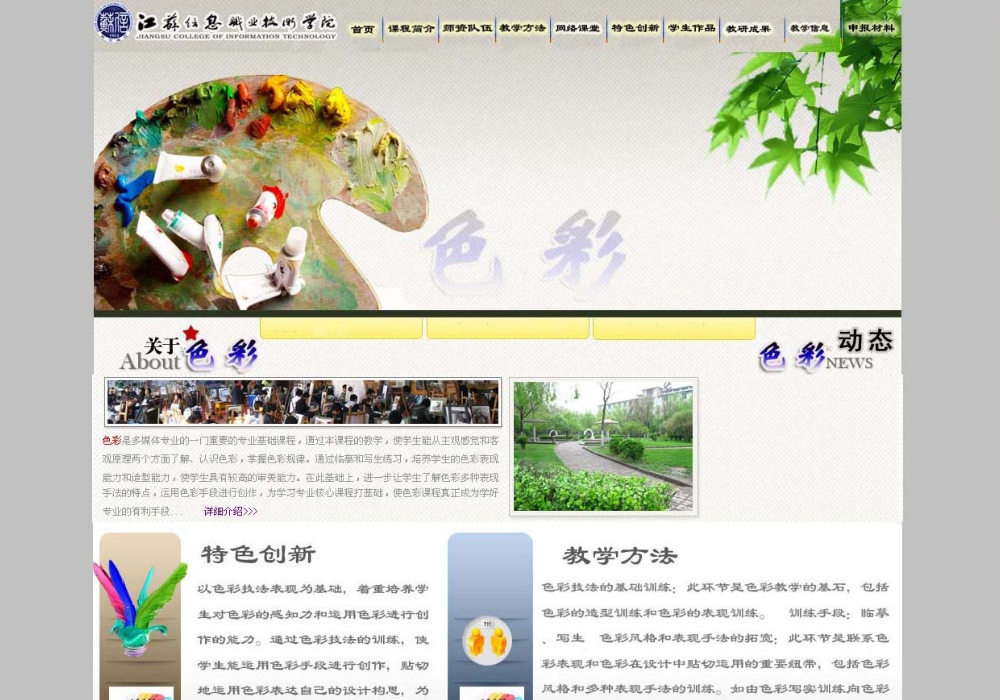The width and height of the screenshot is (1000, 700).
Task: Open the 教学信息 navigation item
Action: [x=809, y=29]
